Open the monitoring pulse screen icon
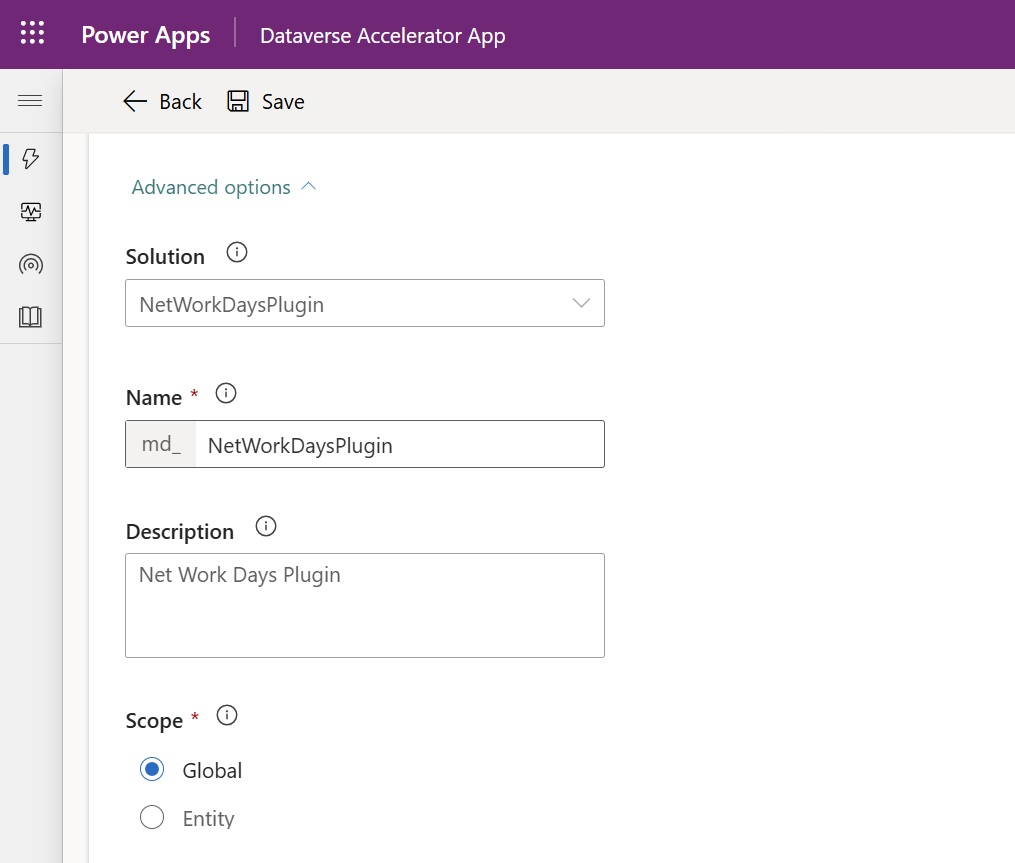Image resolution: width=1015 pixels, height=863 pixels. click(x=30, y=212)
